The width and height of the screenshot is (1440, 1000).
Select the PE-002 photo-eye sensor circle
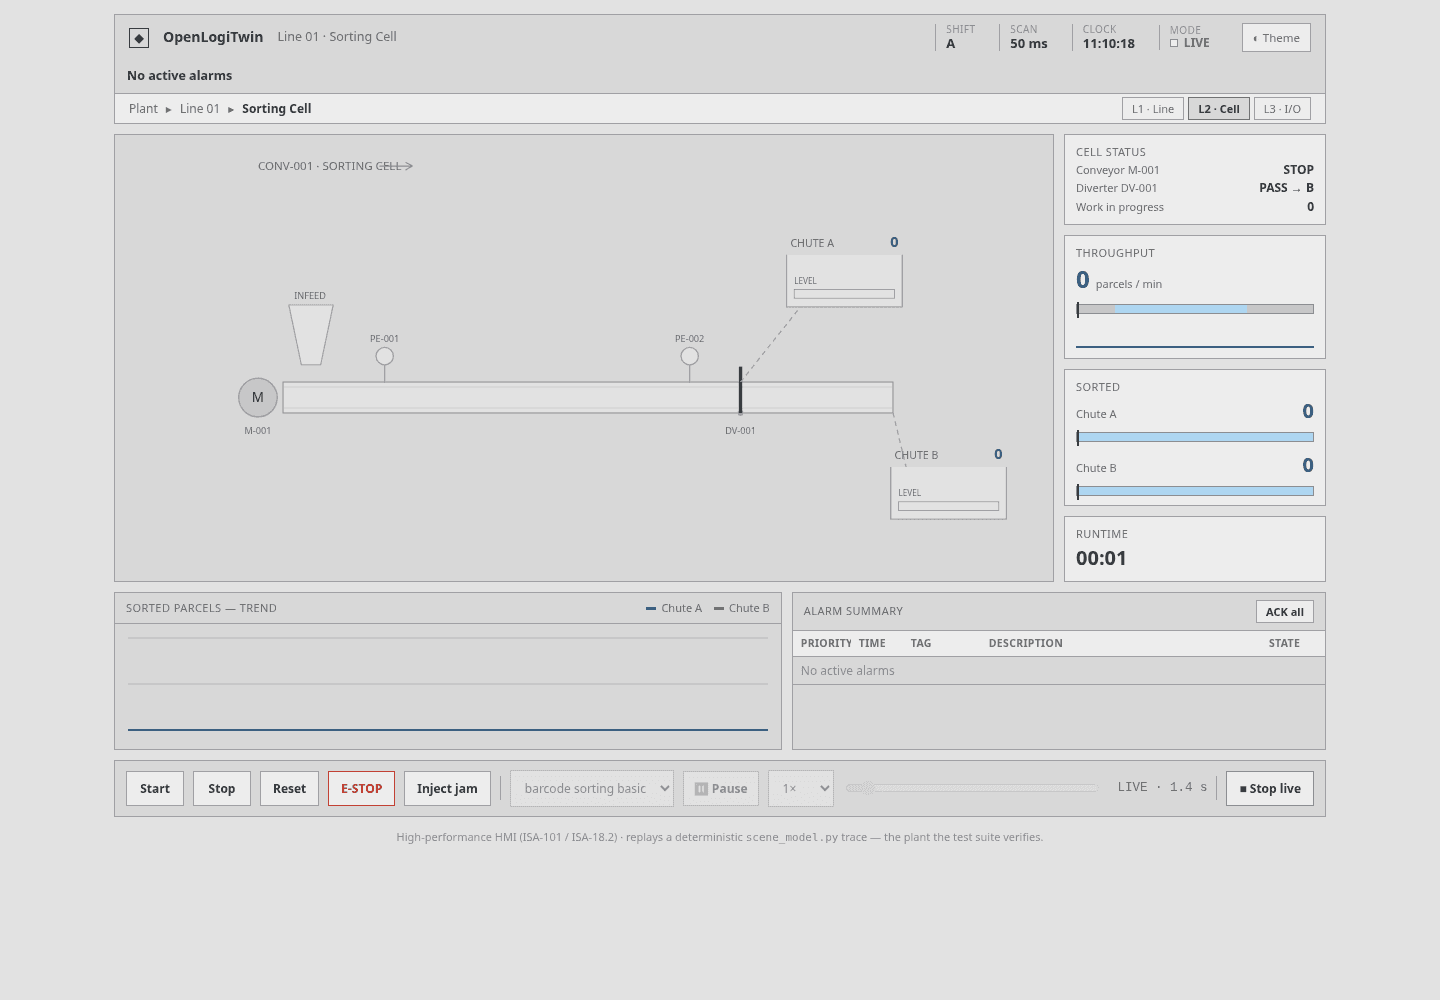(690, 356)
